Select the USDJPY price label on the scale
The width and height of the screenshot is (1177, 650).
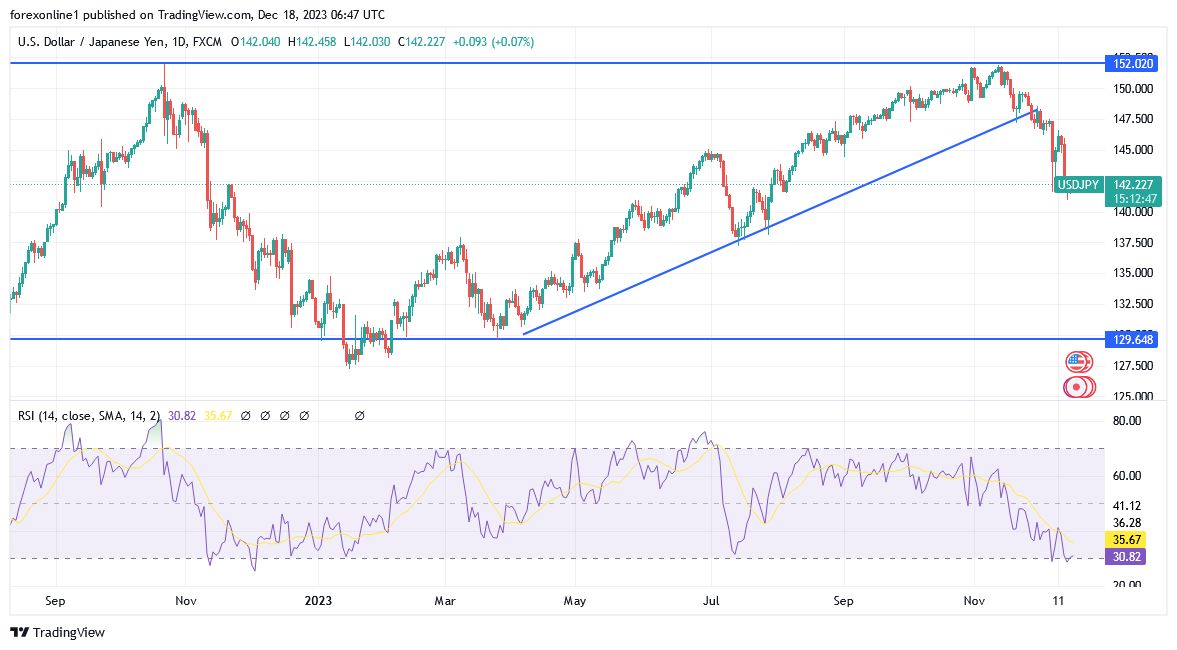pos(1080,185)
